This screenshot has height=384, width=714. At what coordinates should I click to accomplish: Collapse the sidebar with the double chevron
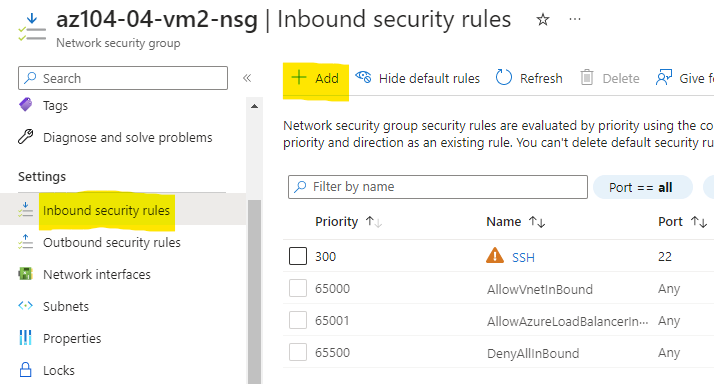pos(247,78)
